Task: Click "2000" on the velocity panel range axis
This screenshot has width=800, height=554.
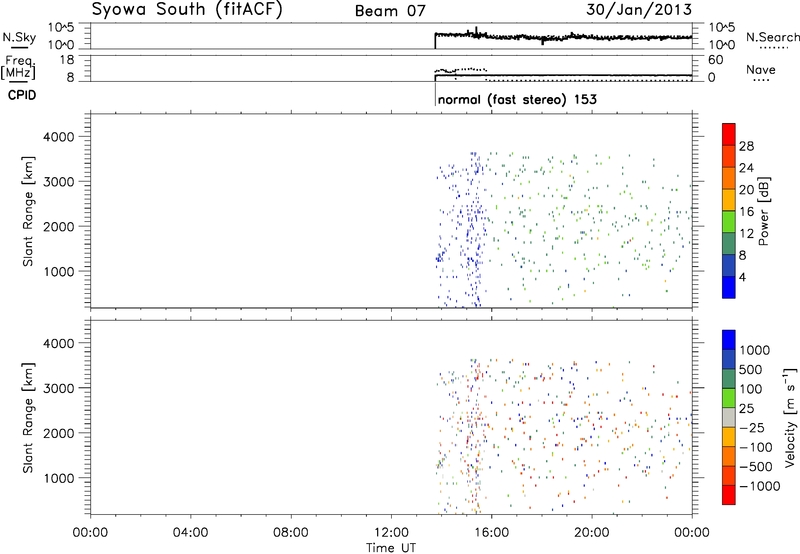Action: [x=59, y=433]
